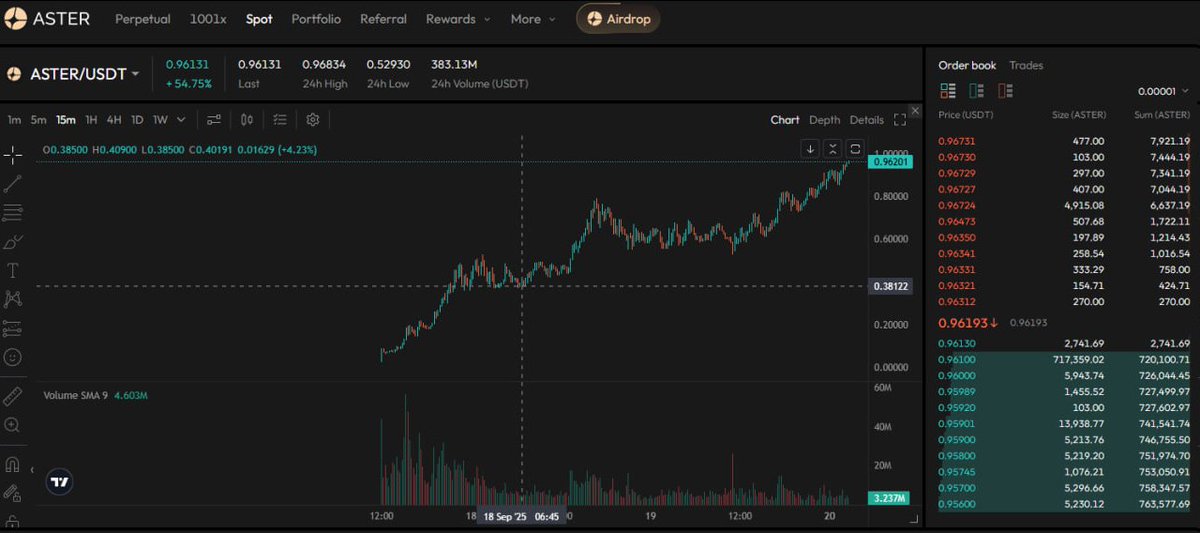Select the 1H timeframe
Screen dimensions: 1200x533
[x=91, y=120]
